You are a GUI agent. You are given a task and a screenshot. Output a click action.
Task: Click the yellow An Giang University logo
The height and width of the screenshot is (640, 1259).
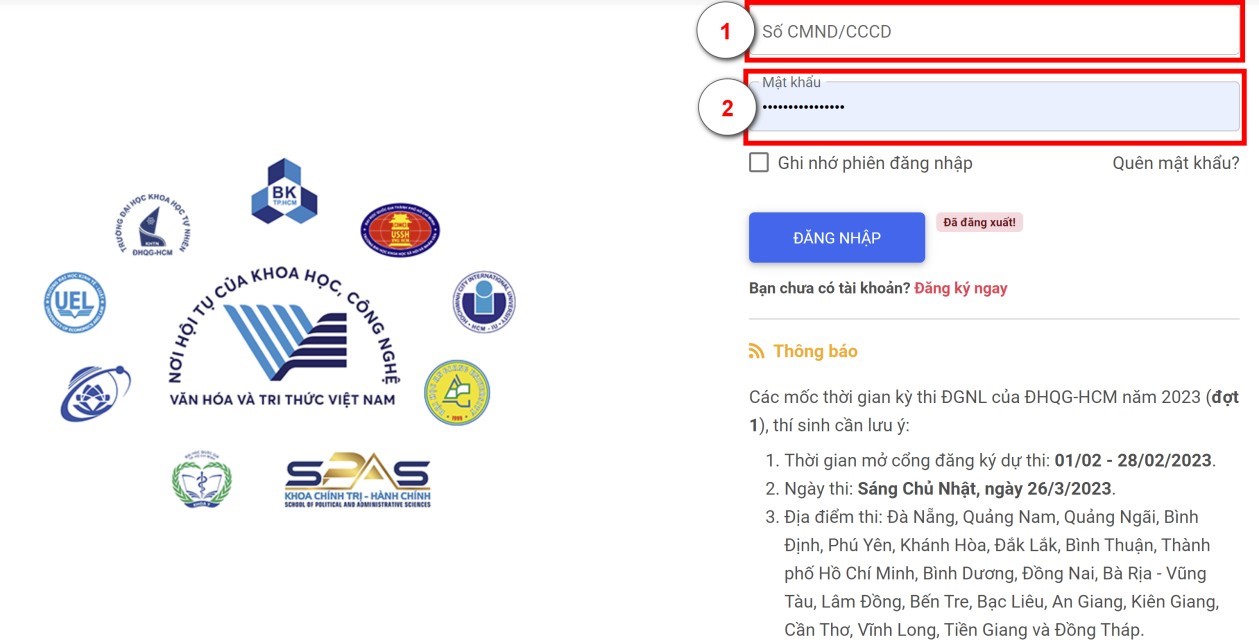(x=457, y=393)
